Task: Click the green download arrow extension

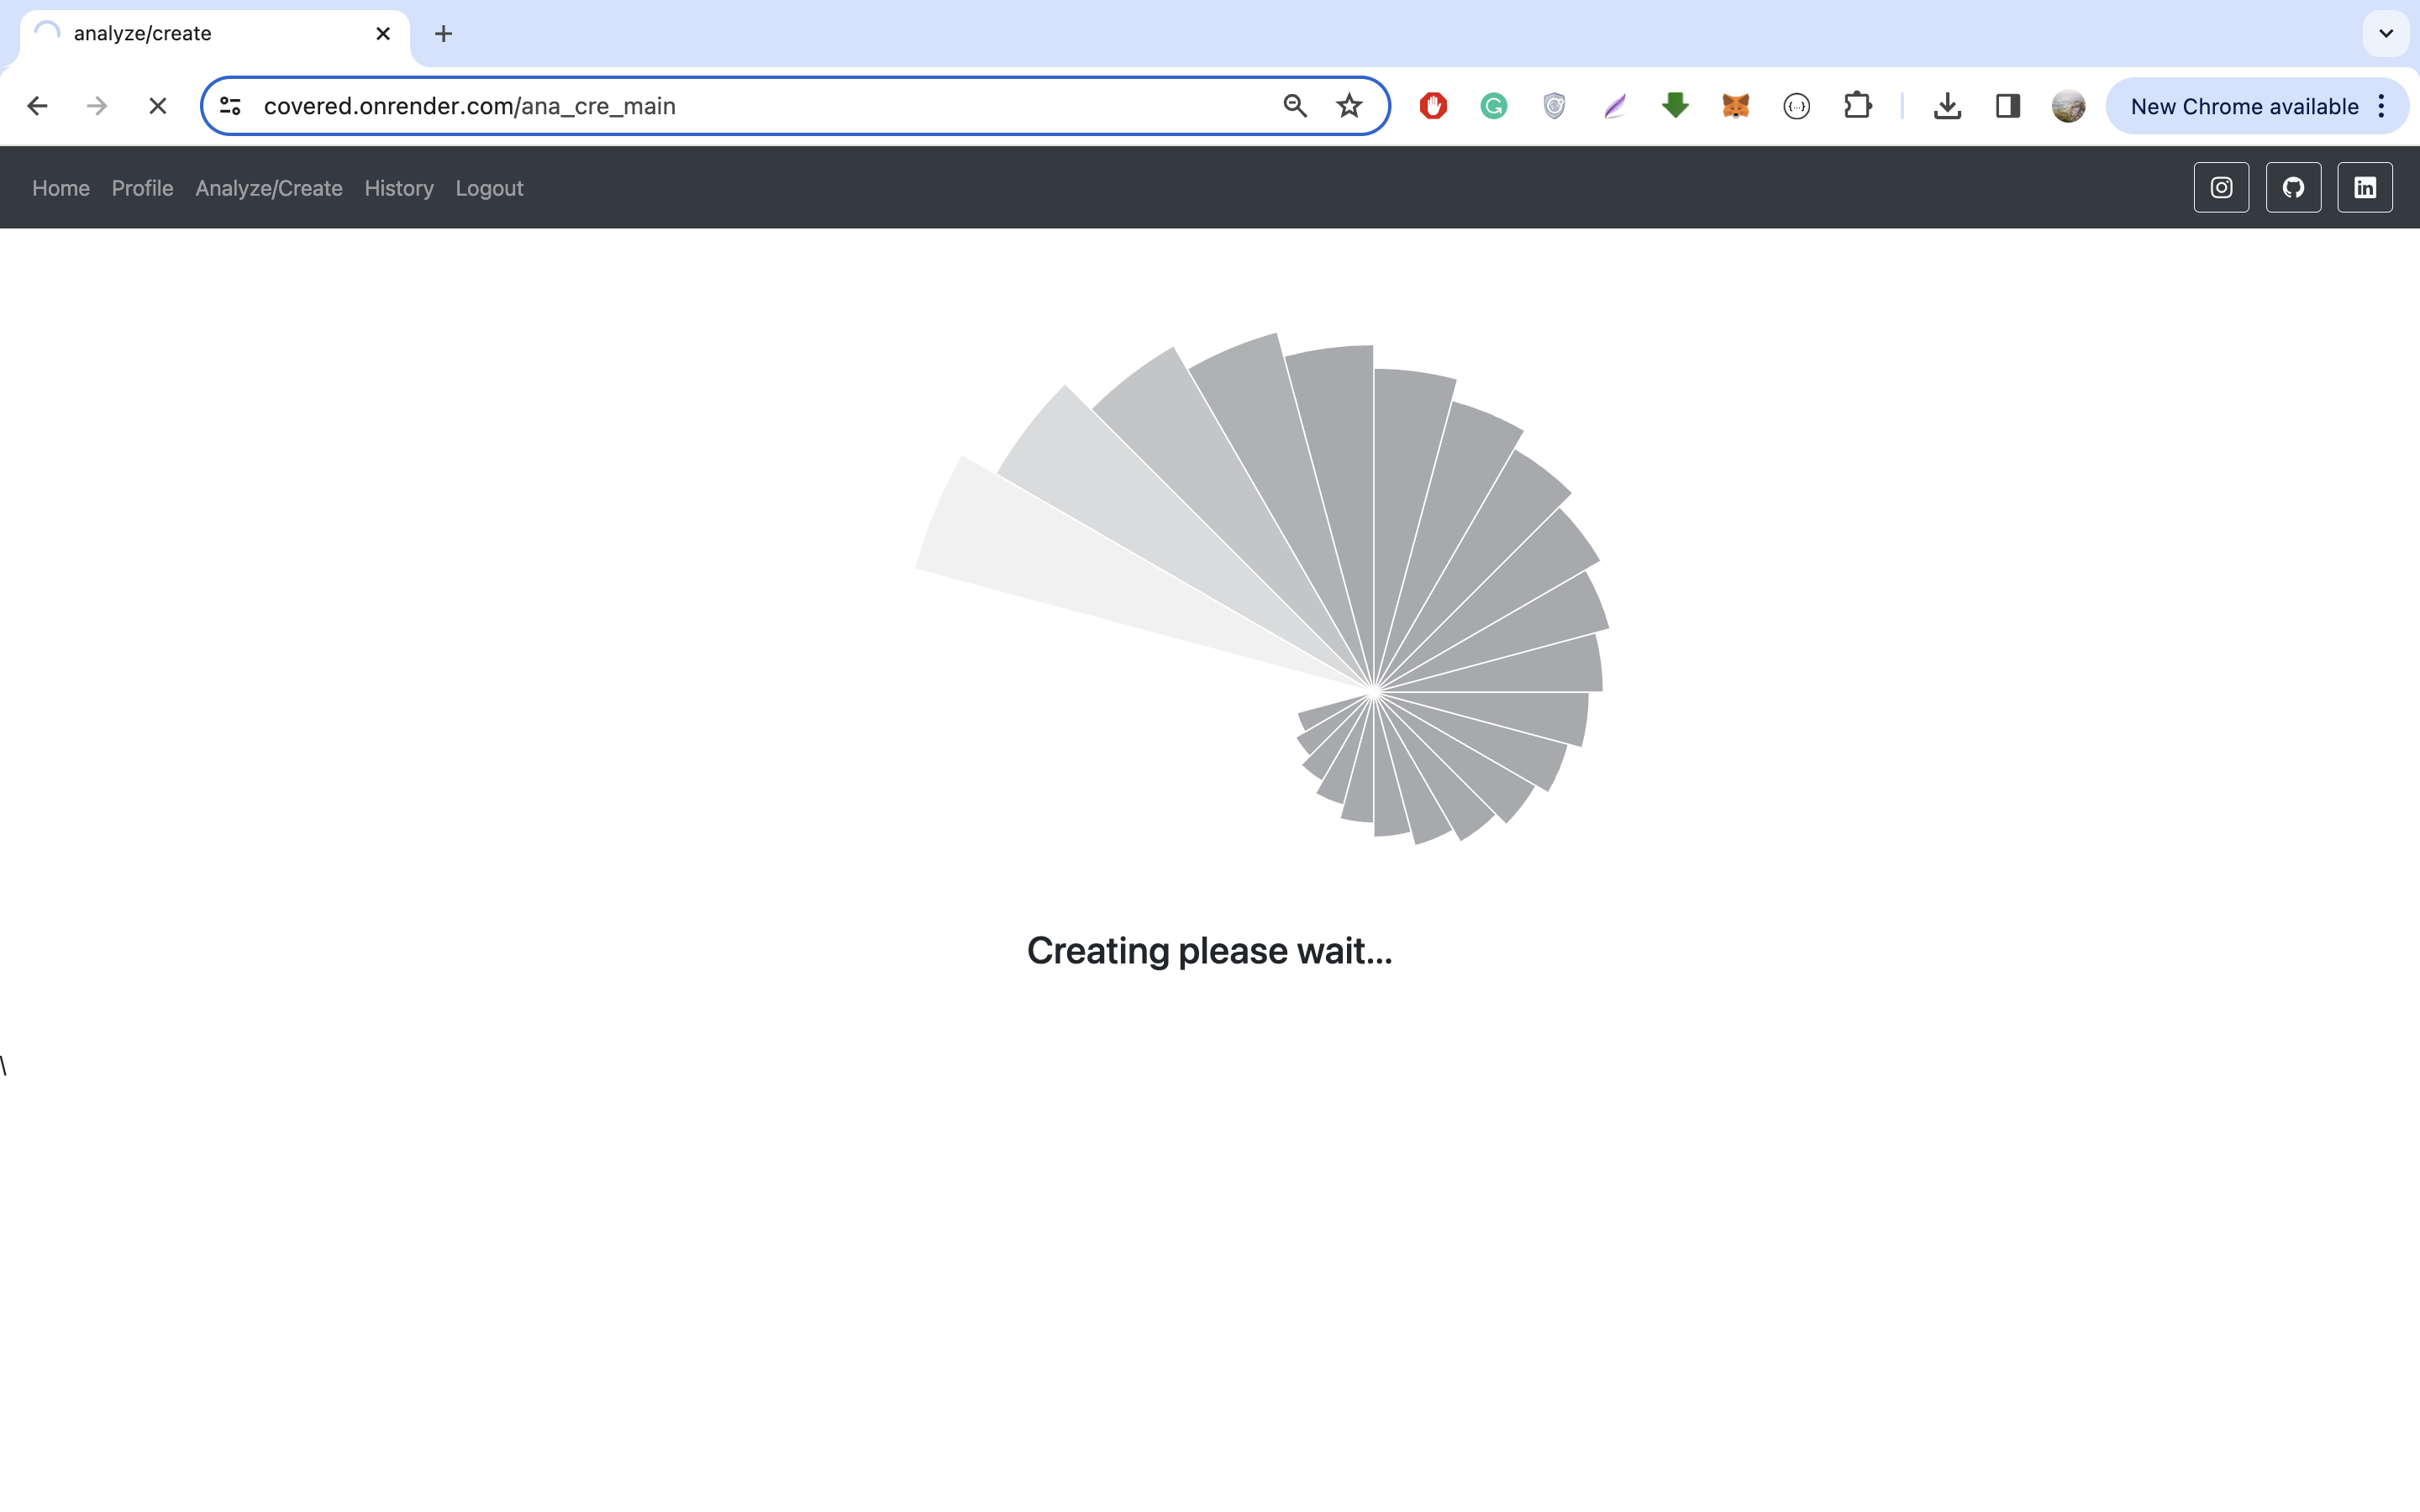Action: (1675, 106)
